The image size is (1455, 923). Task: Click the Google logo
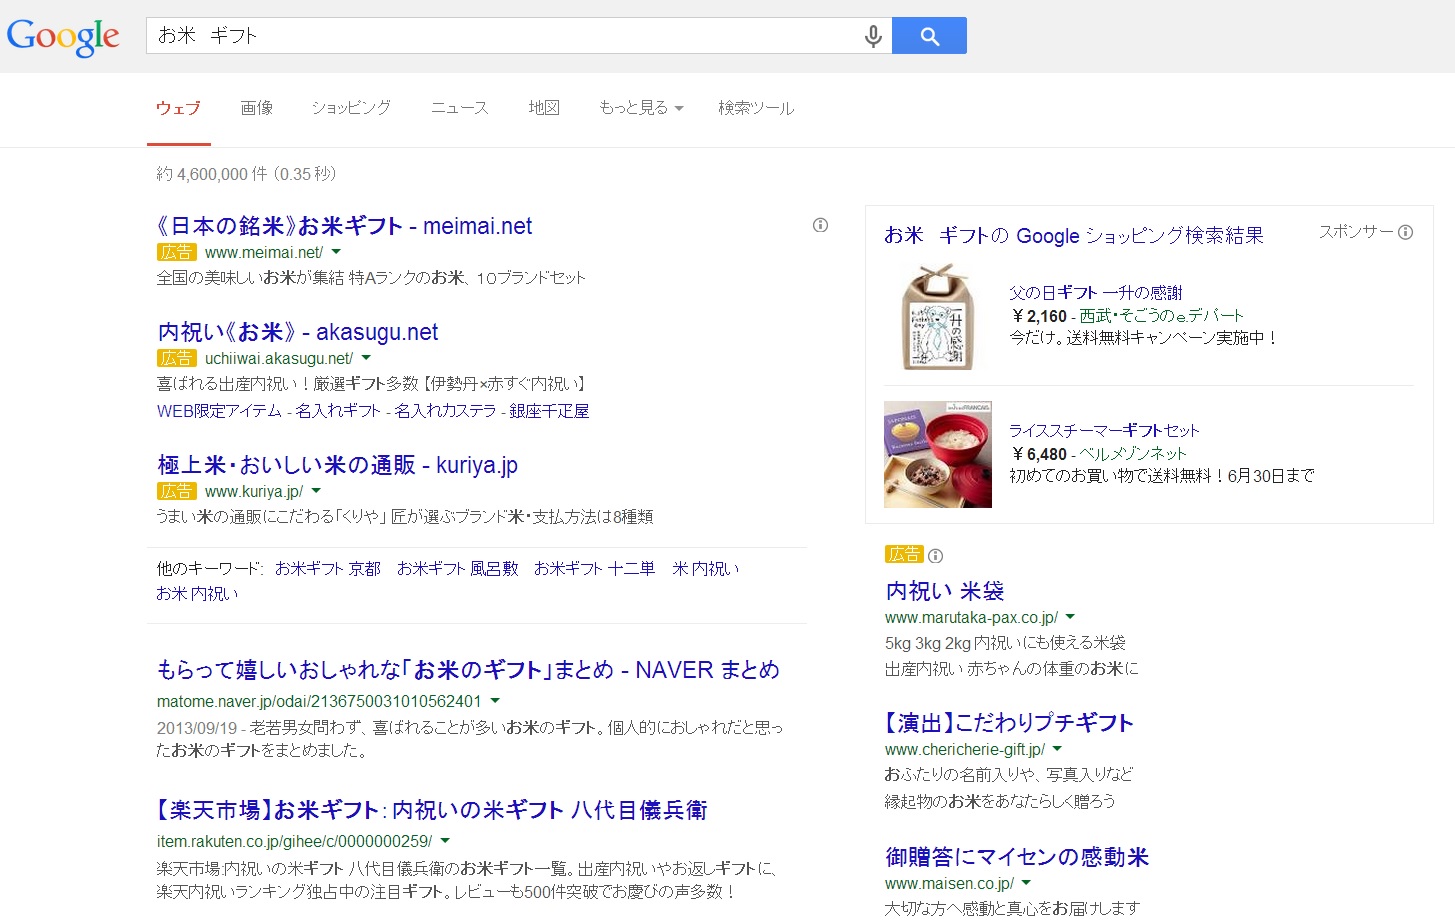63,37
